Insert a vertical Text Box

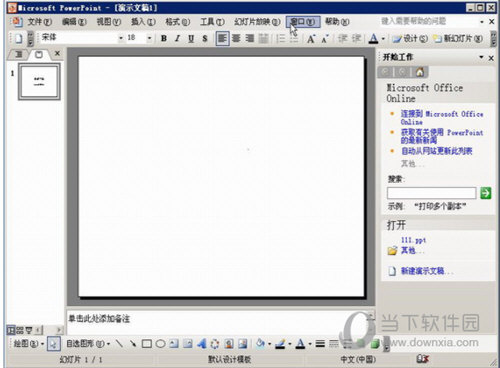188,343
